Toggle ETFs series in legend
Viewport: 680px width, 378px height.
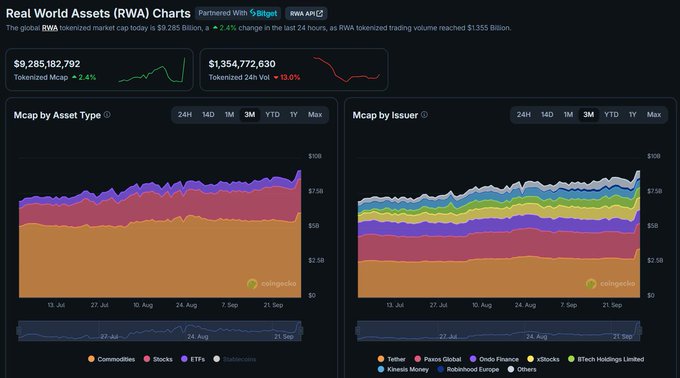[x=193, y=359]
